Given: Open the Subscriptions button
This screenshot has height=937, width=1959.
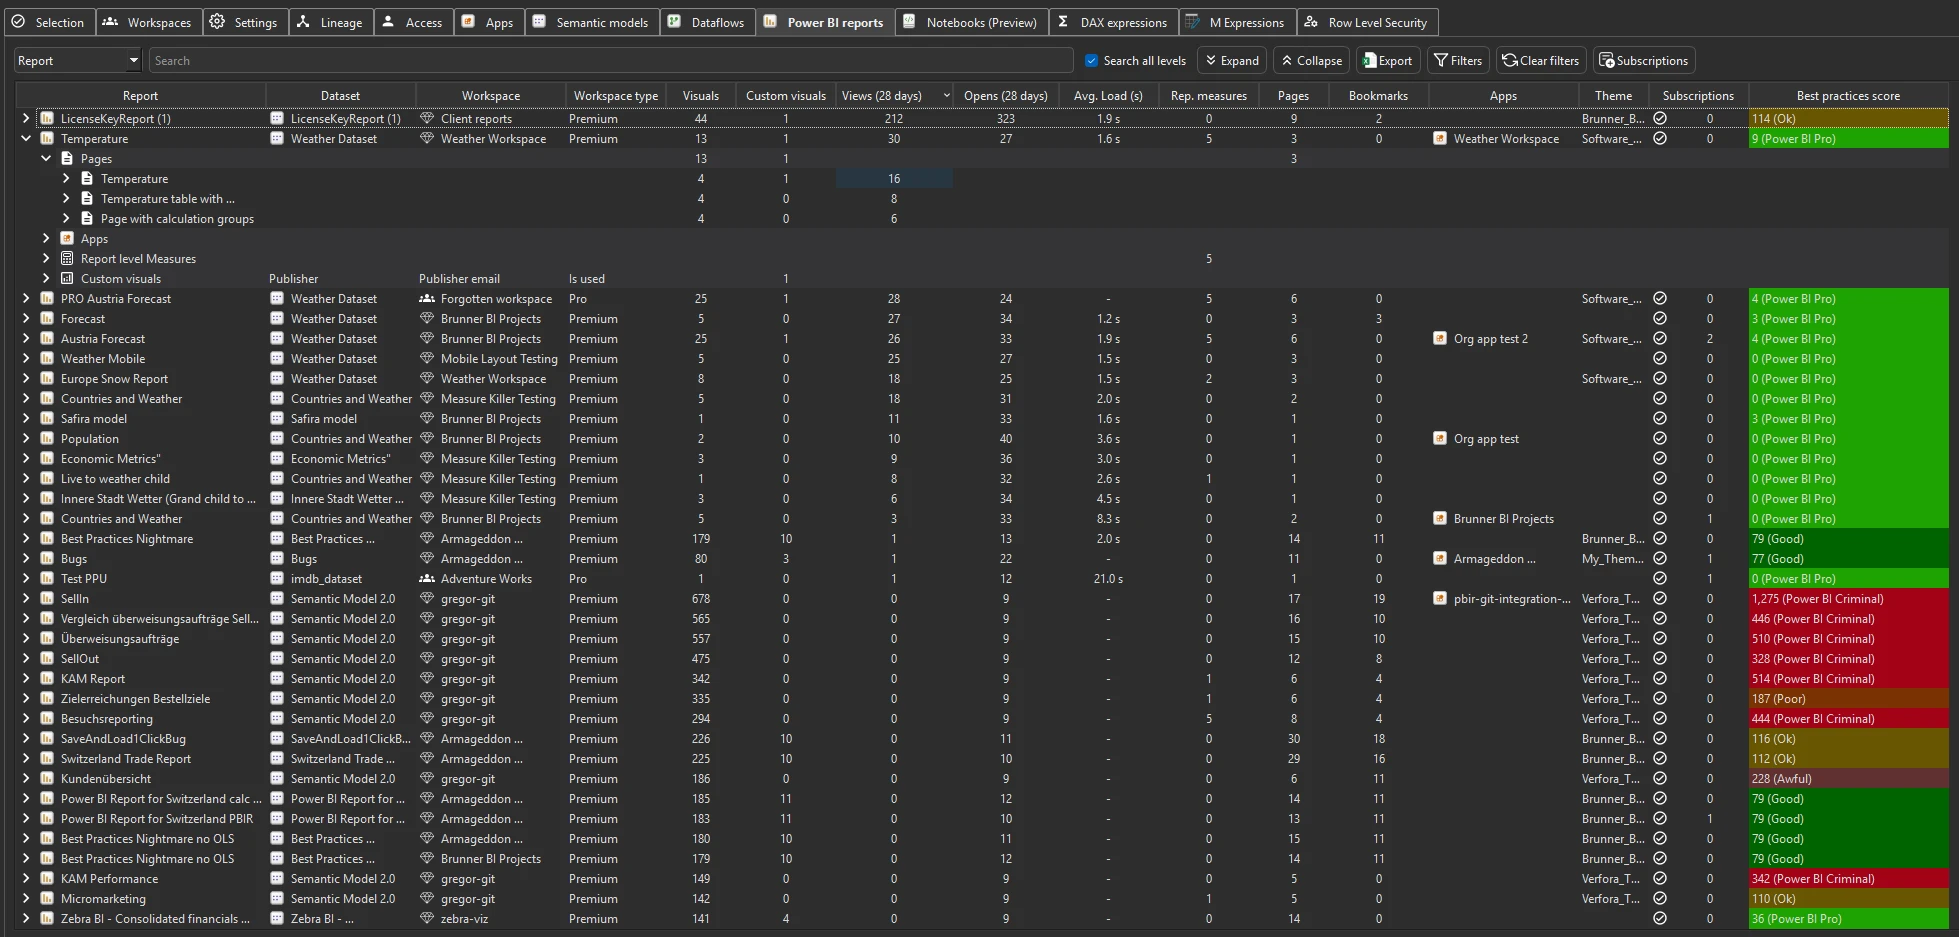Looking at the screenshot, I should click(1643, 60).
